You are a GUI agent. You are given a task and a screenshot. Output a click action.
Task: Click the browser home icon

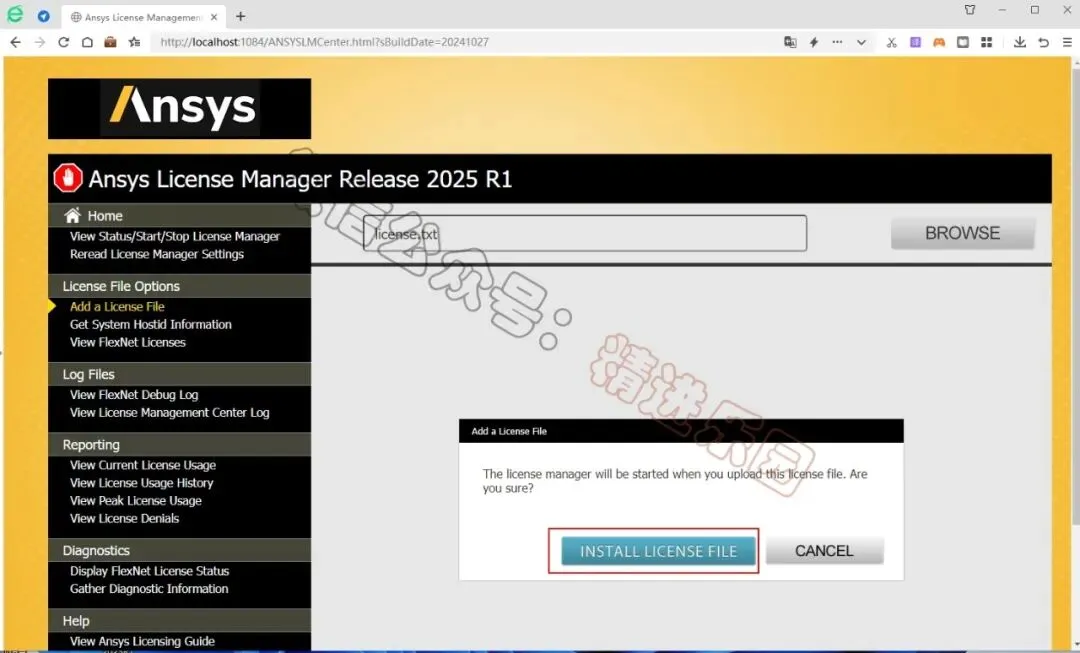[87, 42]
